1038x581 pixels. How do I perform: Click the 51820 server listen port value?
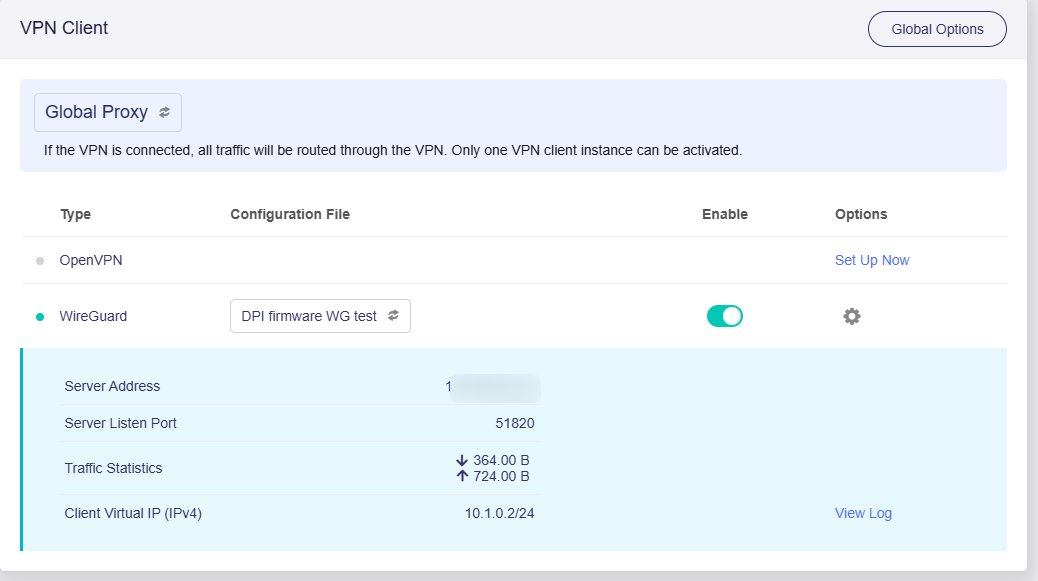coord(514,423)
